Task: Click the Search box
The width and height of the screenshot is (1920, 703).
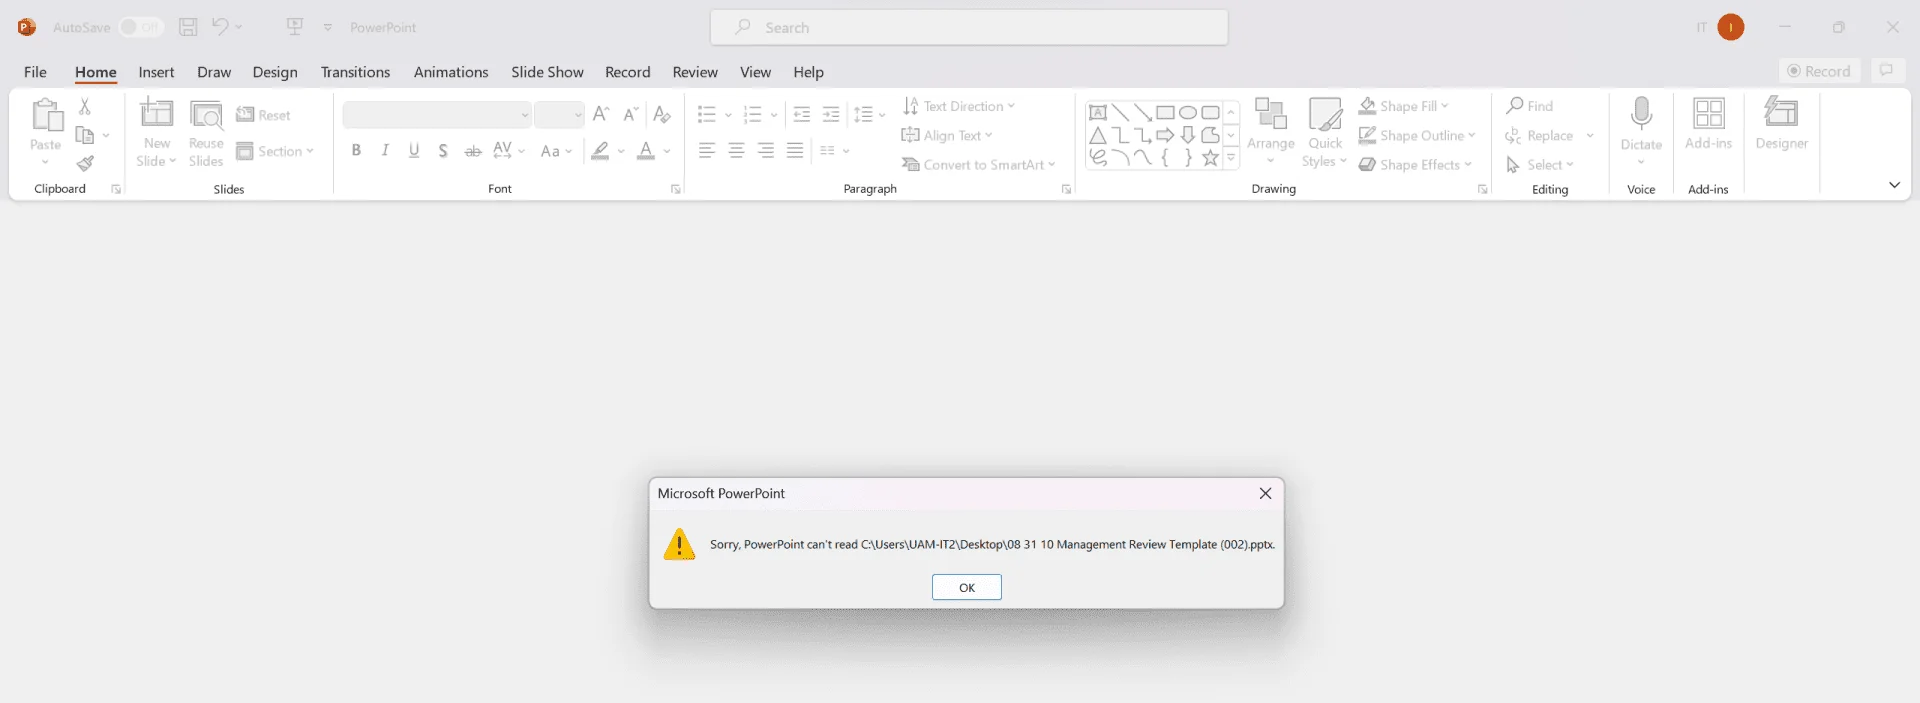Action: [x=969, y=27]
